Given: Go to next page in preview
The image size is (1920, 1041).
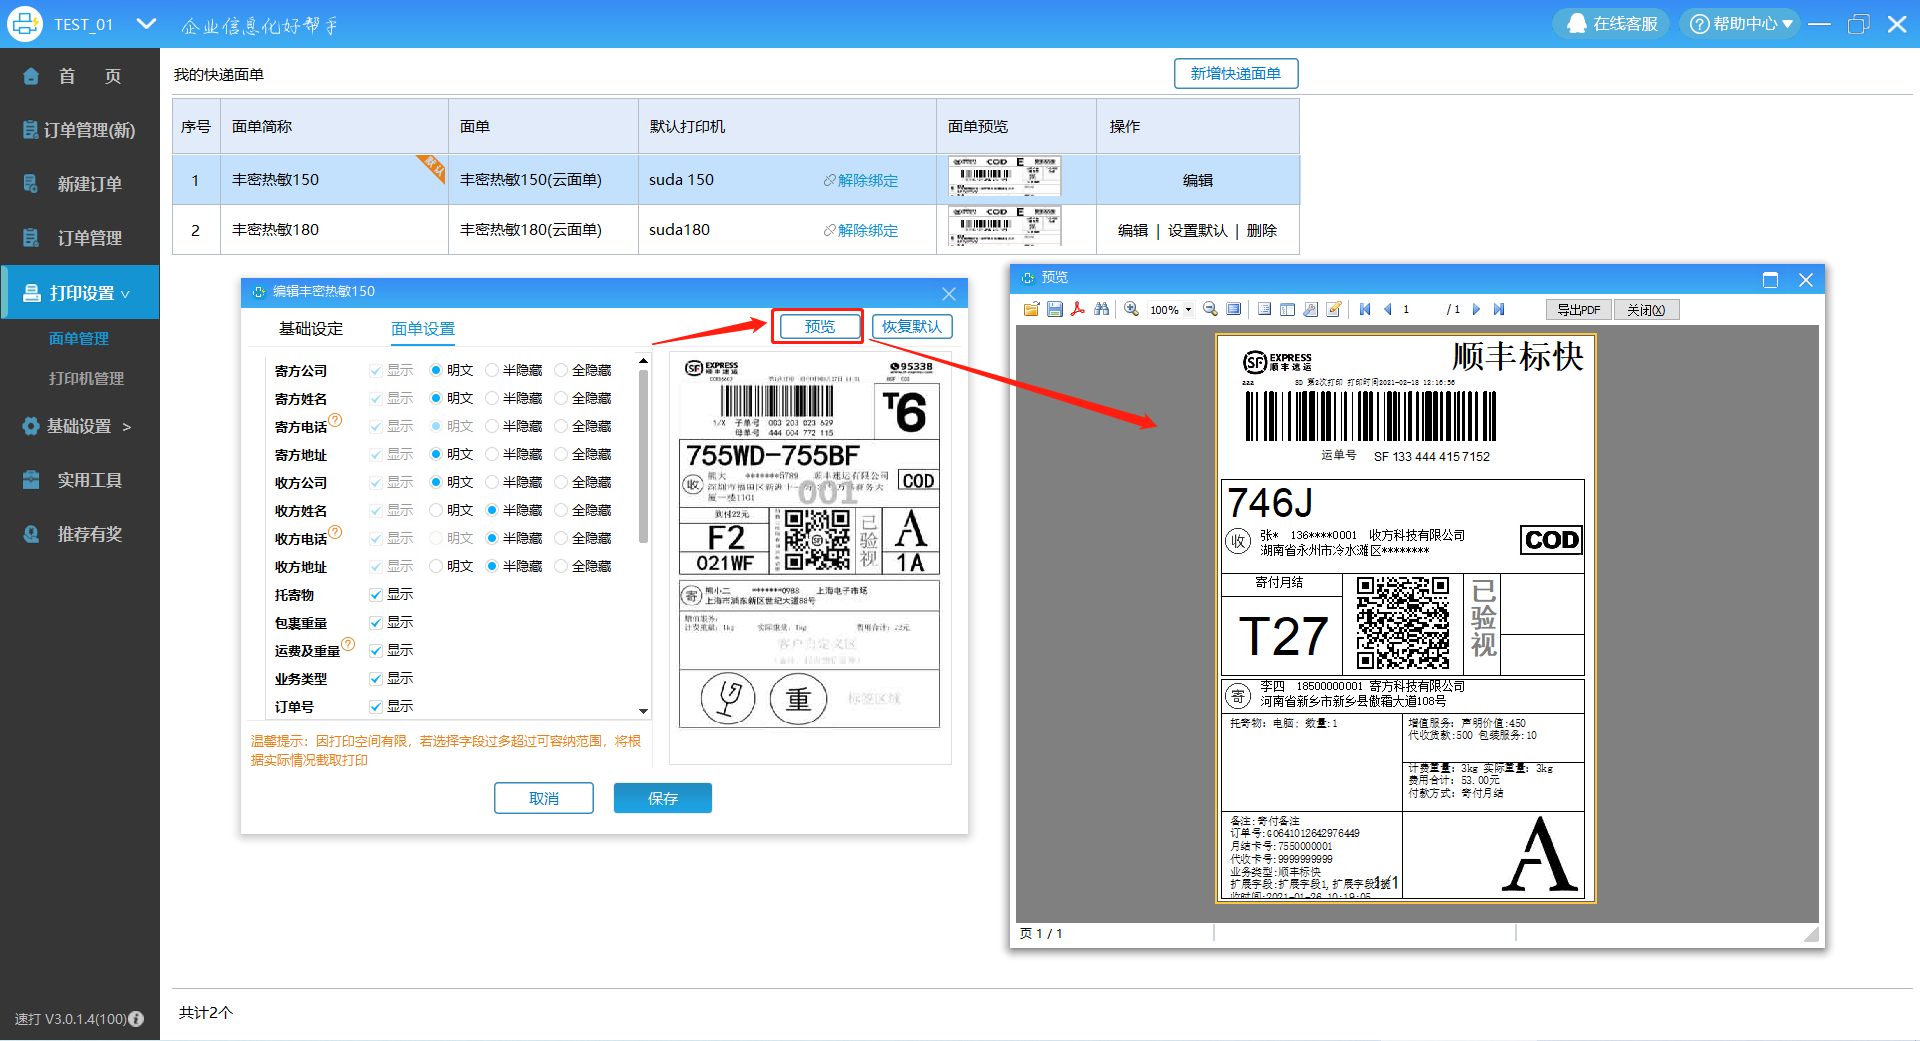Looking at the screenshot, I should tap(1476, 309).
